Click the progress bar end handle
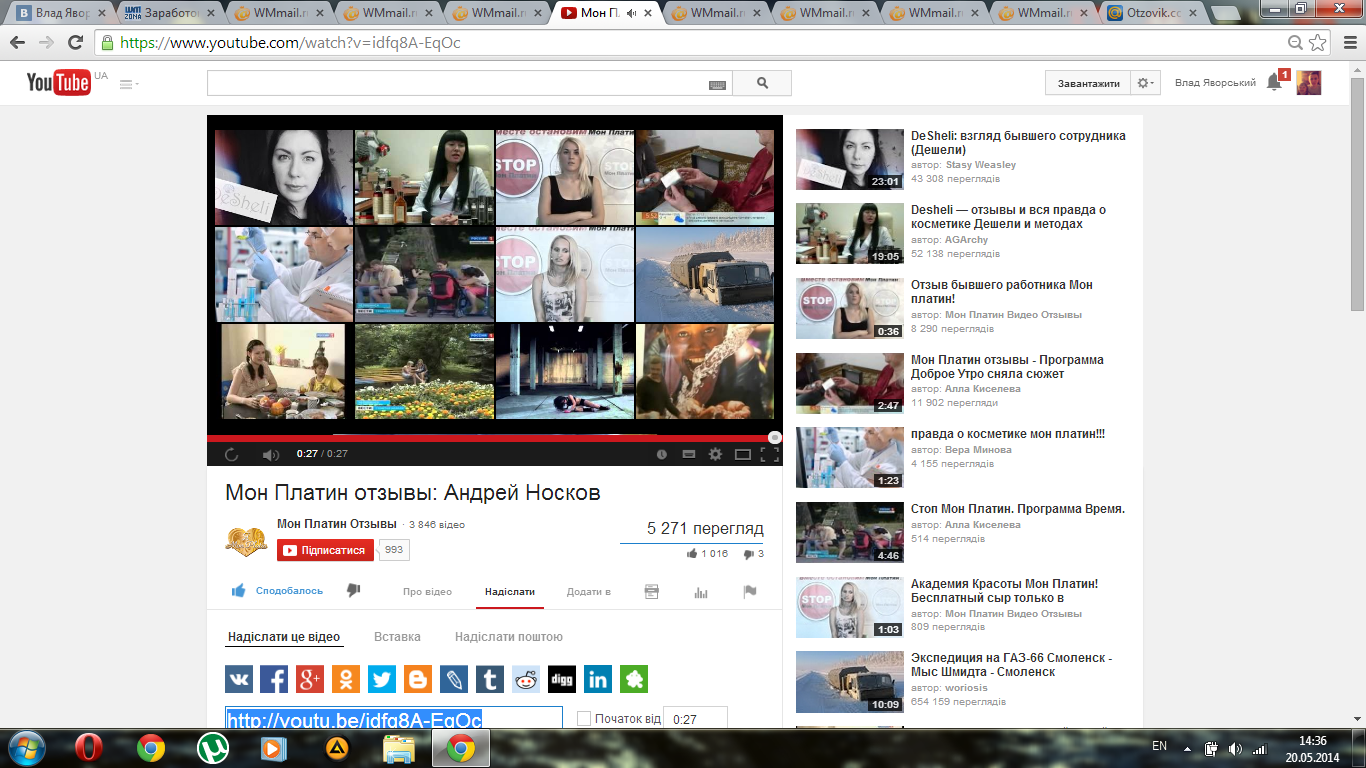Screen dimensions: 1366x768 pyautogui.click(x=775, y=438)
